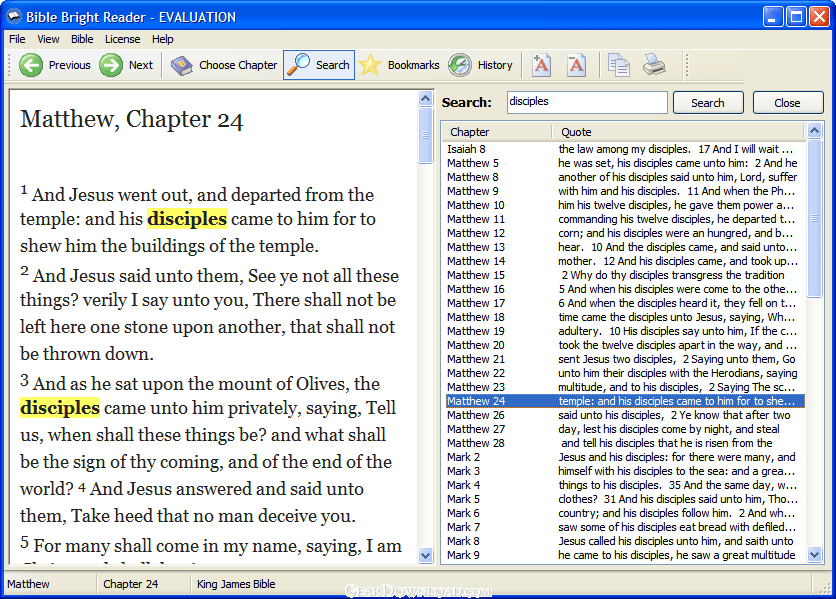Viewport: 836px width, 599px height.
Task: Focus the search field containing "disciples"
Action: pos(587,102)
